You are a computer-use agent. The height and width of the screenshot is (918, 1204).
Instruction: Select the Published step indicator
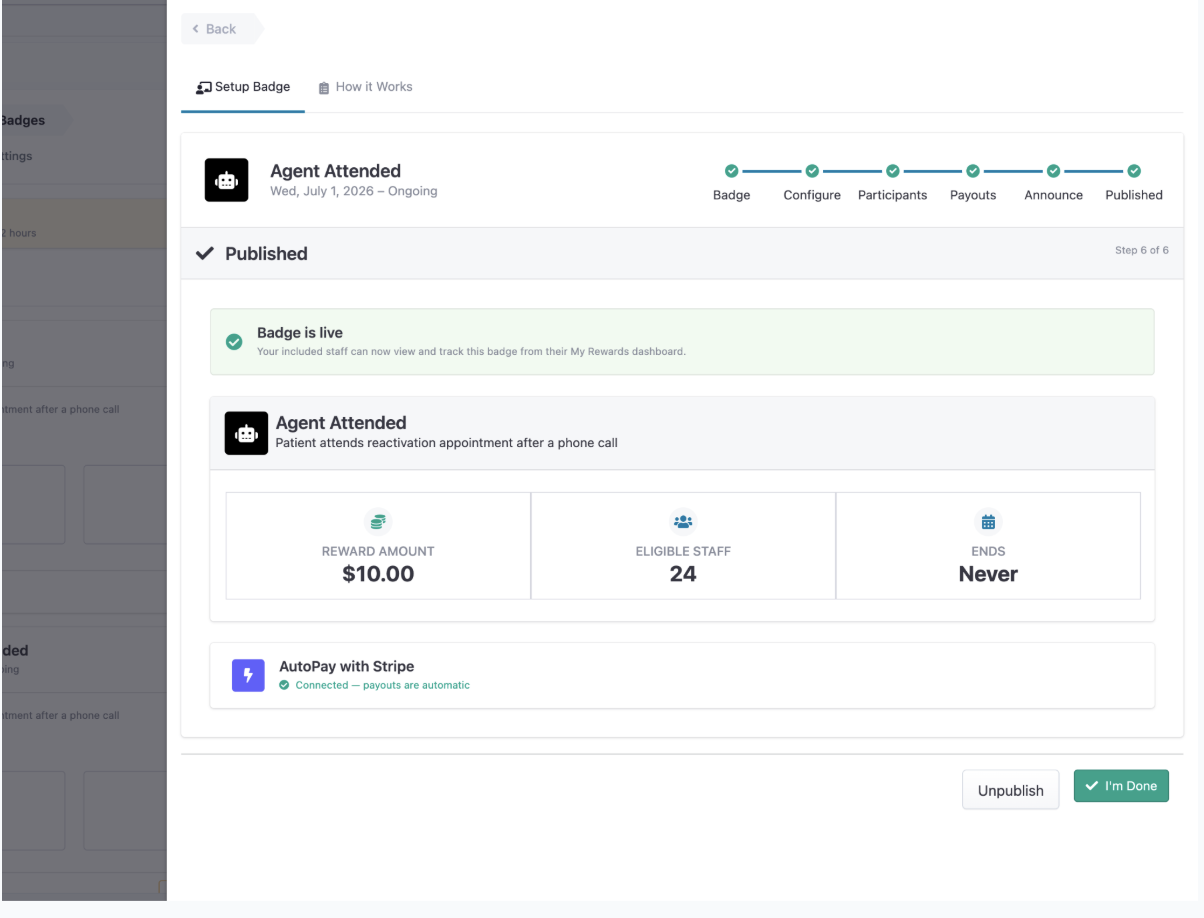(1134, 171)
